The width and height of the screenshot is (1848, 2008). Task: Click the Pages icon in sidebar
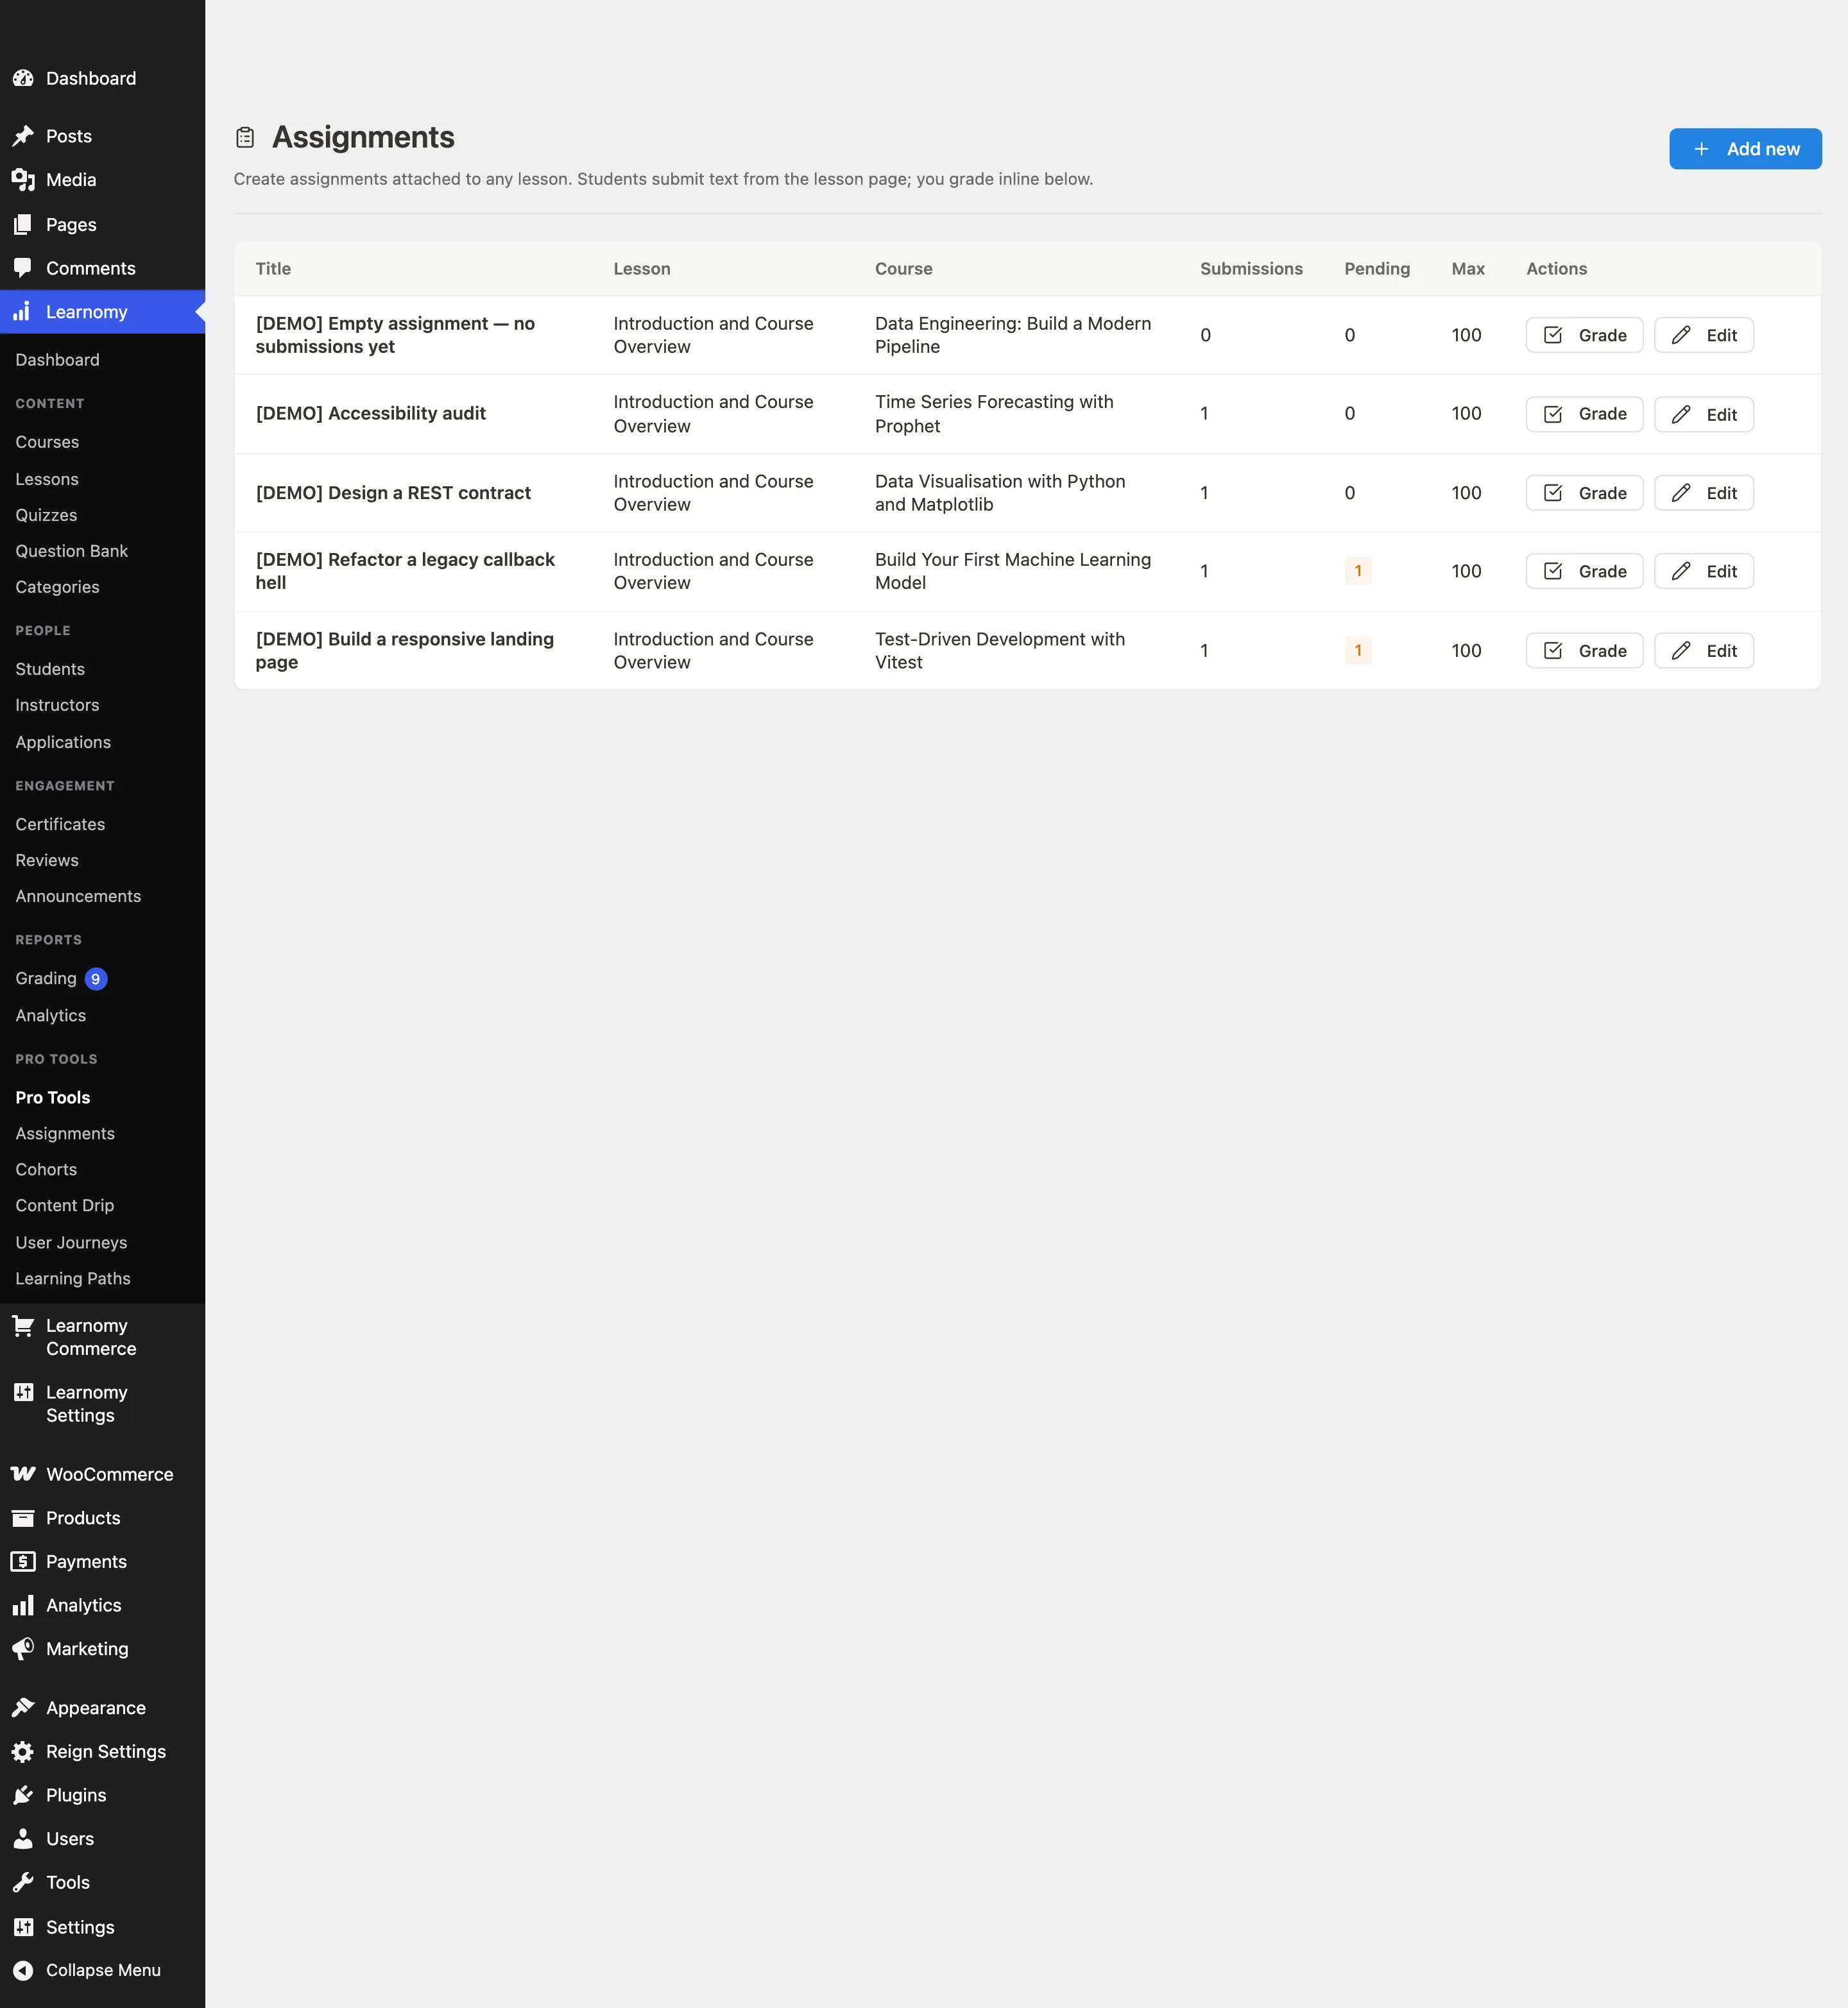[23, 225]
